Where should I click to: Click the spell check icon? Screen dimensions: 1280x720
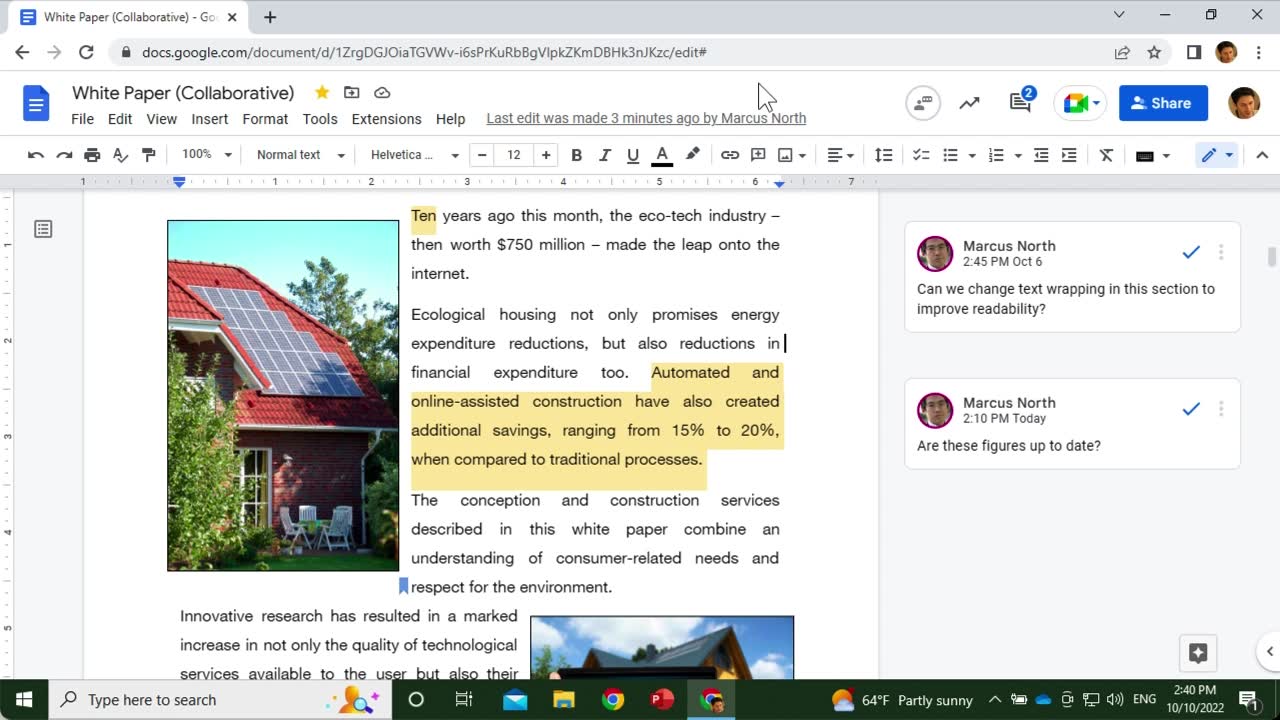point(120,155)
